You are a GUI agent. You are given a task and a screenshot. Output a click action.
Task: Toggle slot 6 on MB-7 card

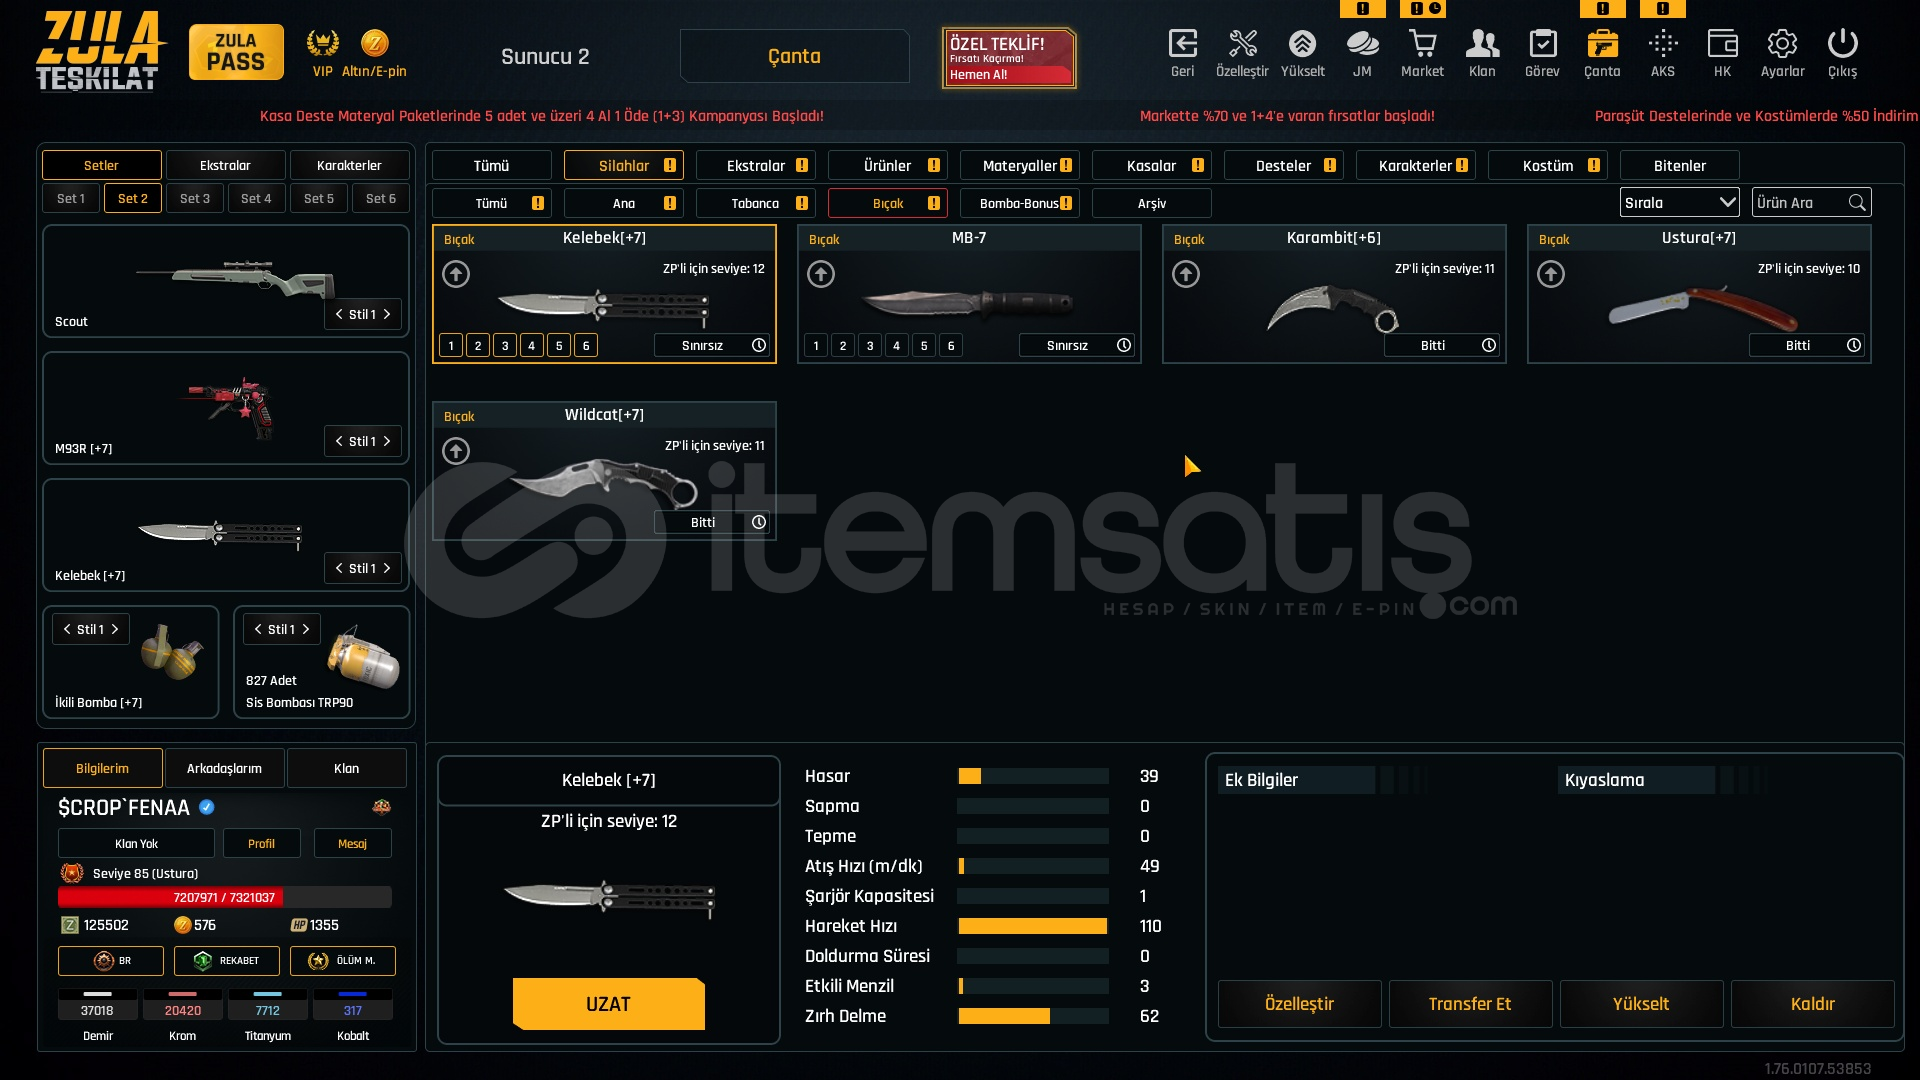[x=951, y=346]
